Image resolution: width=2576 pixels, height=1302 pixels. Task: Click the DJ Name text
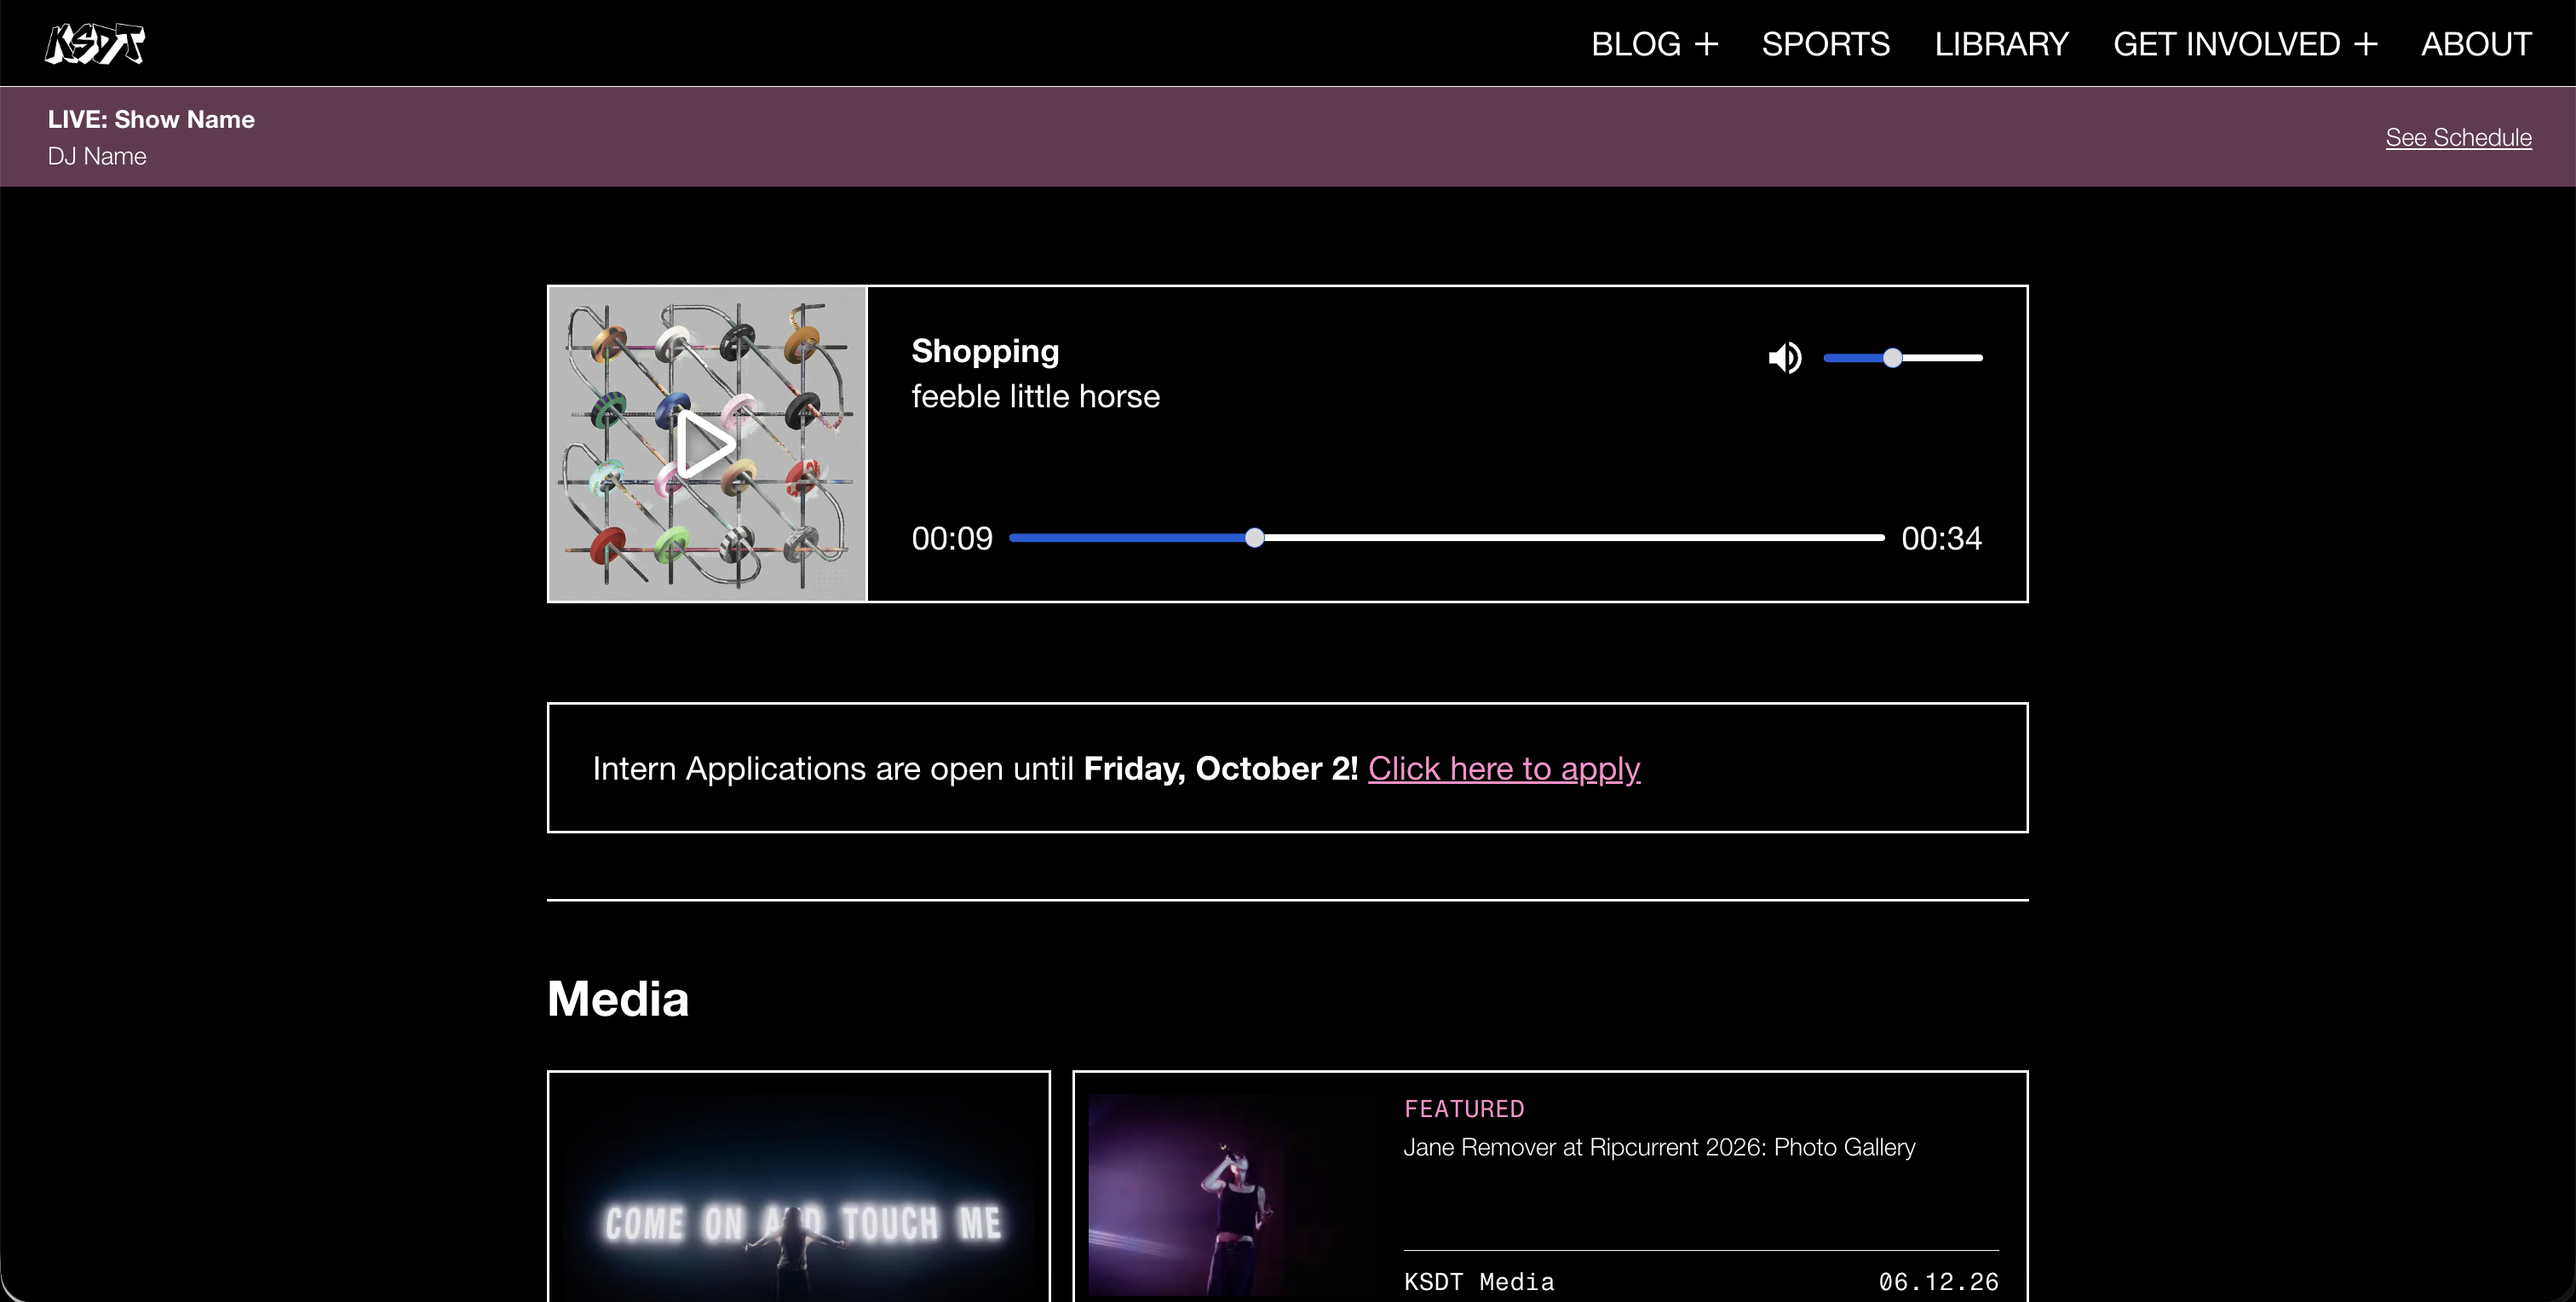97,156
